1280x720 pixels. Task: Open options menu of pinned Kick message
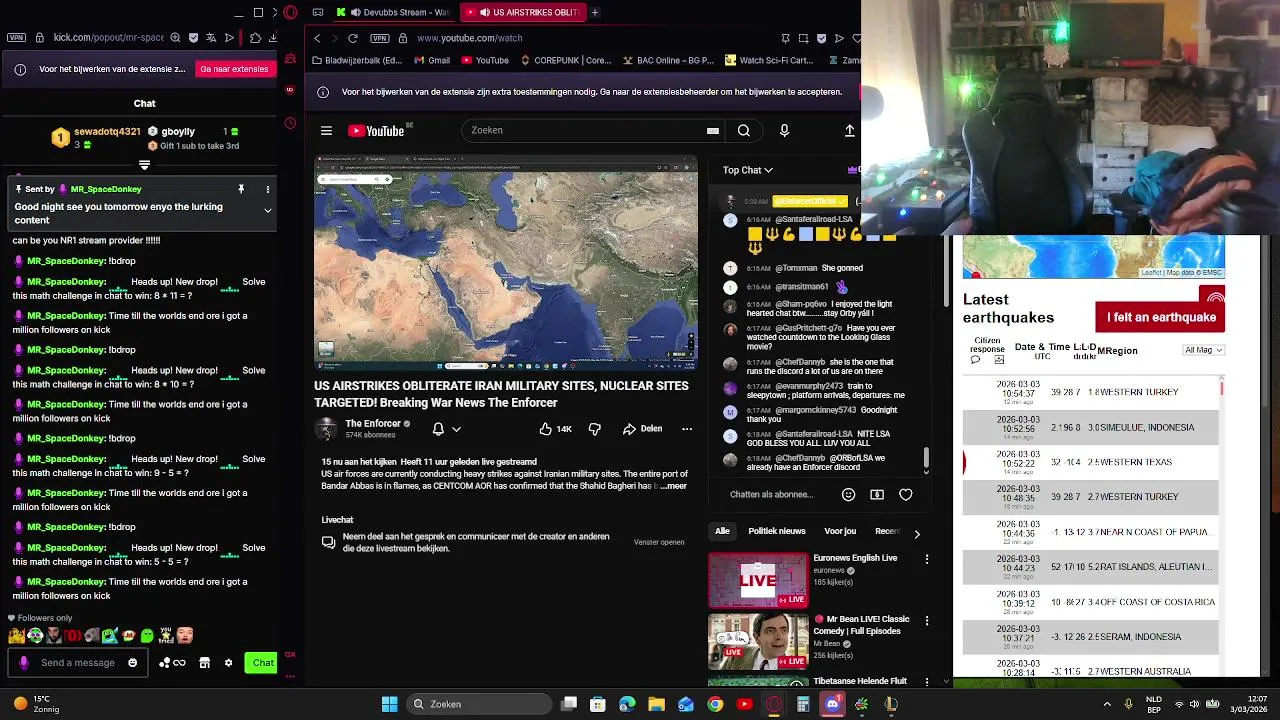[x=267, y=189]
